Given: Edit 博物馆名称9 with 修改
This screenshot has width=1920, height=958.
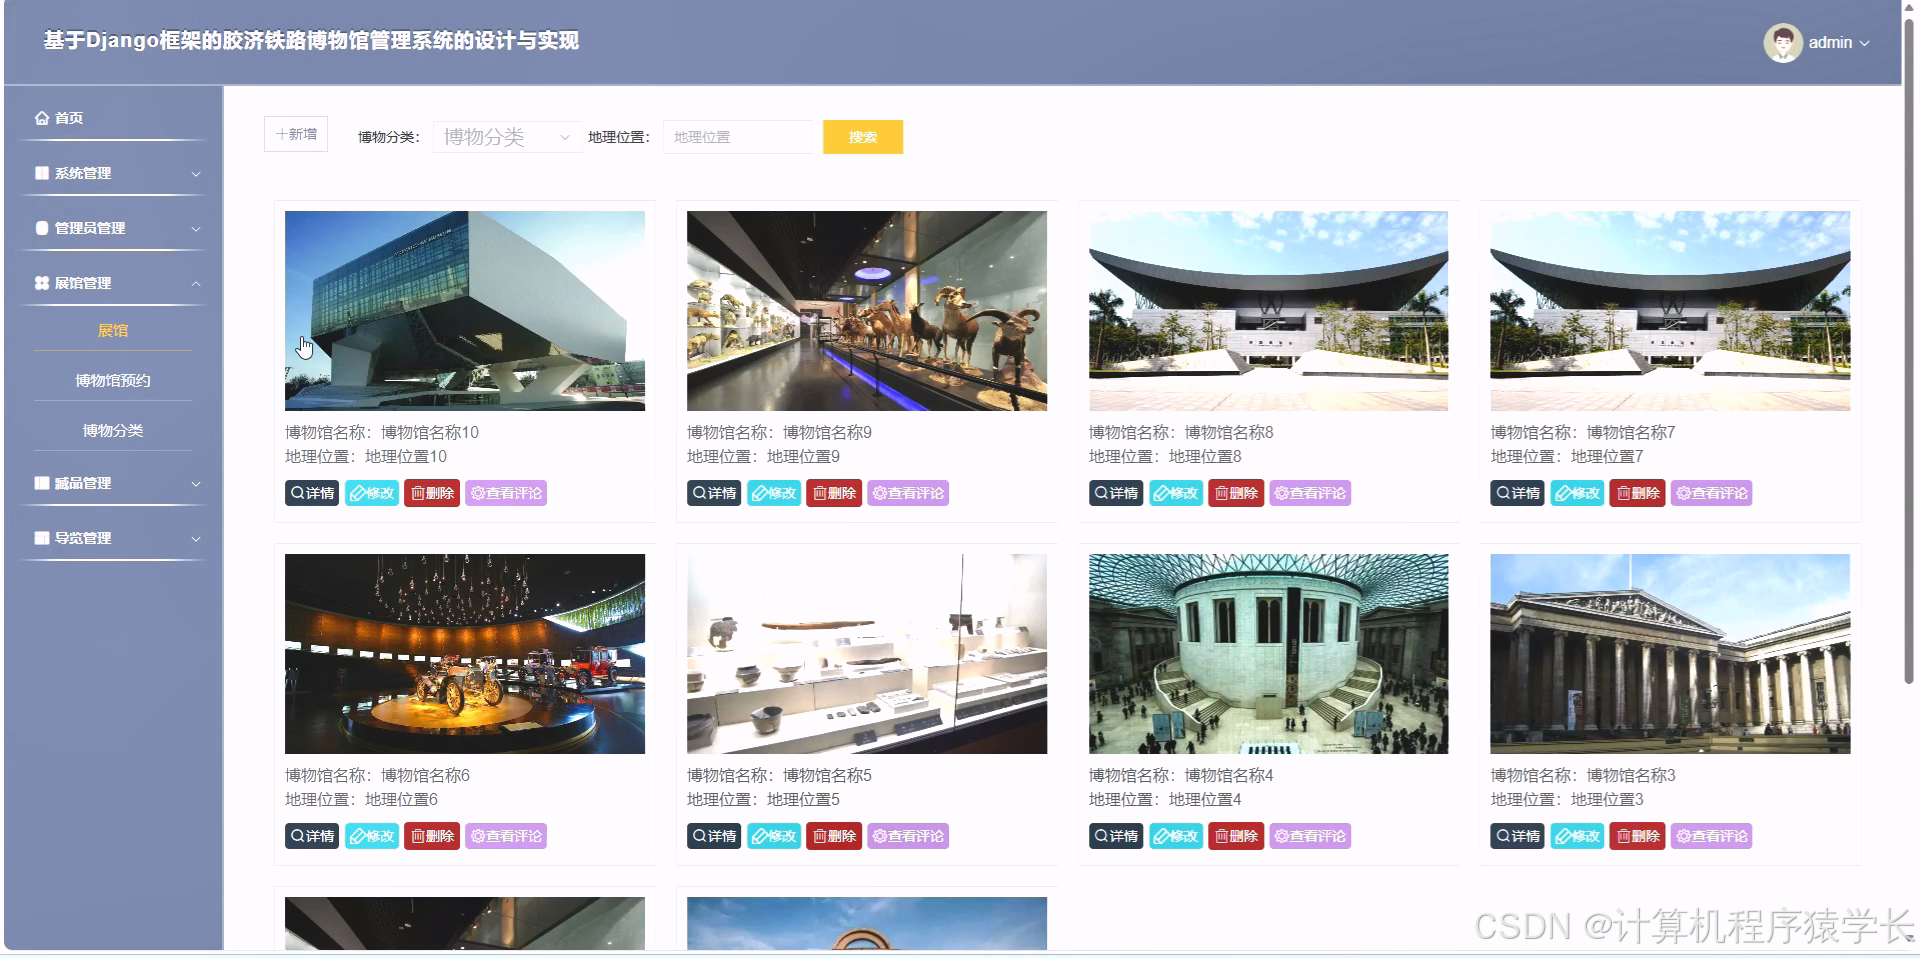Looking at the screenshot, I should (774, 493).
